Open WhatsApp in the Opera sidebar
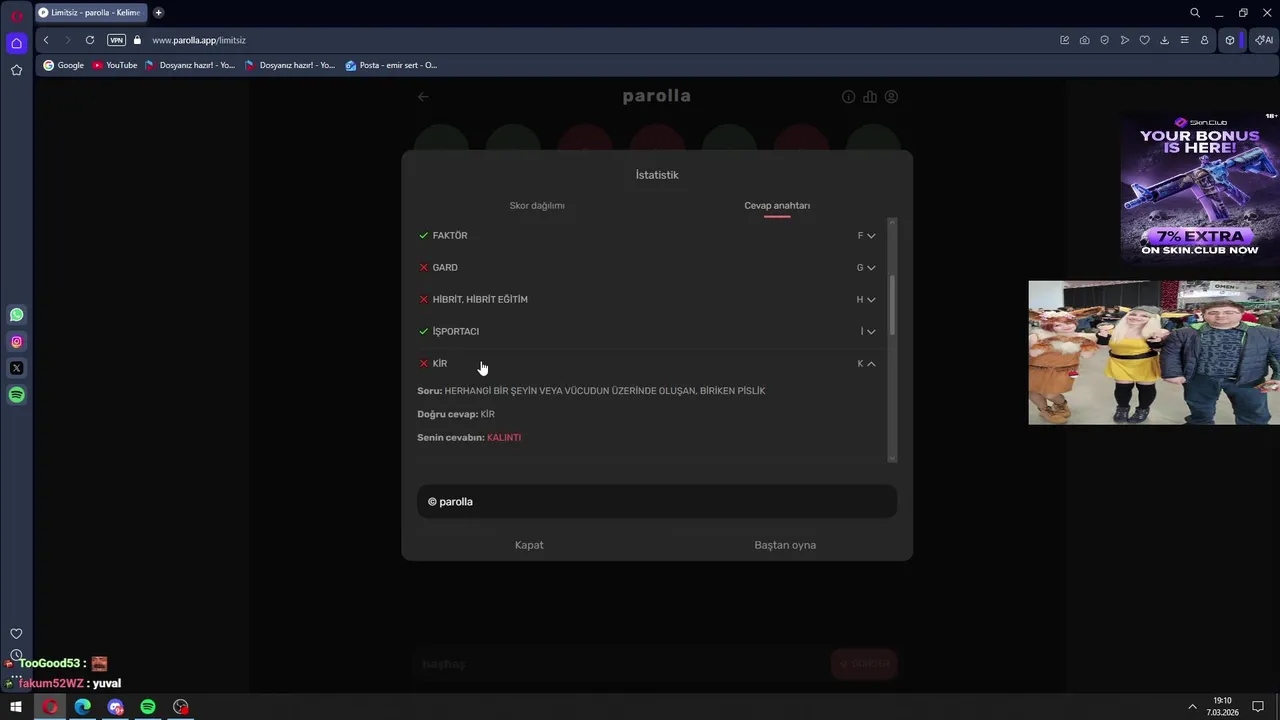The height and width of the screenshot is (720, 1280). pyautogui.click(x=16, y=315)
